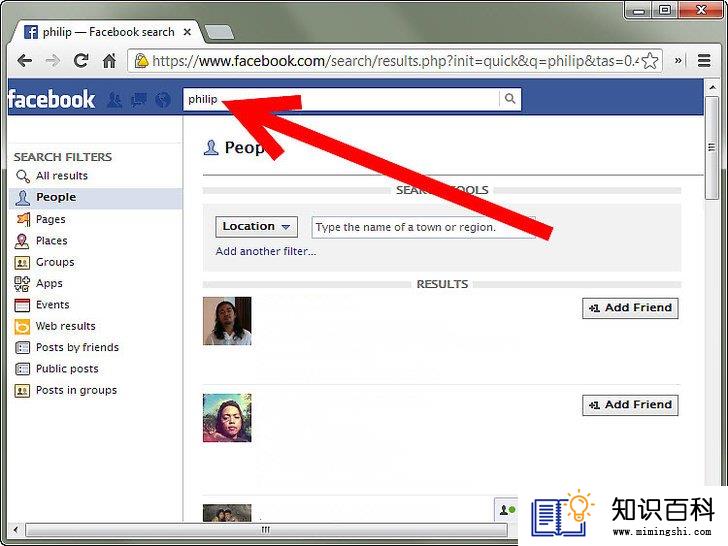Open Facebook messages icon
The width and height of the screenshot is (728, 546).
pyautogui.click(x=139, y=99)
